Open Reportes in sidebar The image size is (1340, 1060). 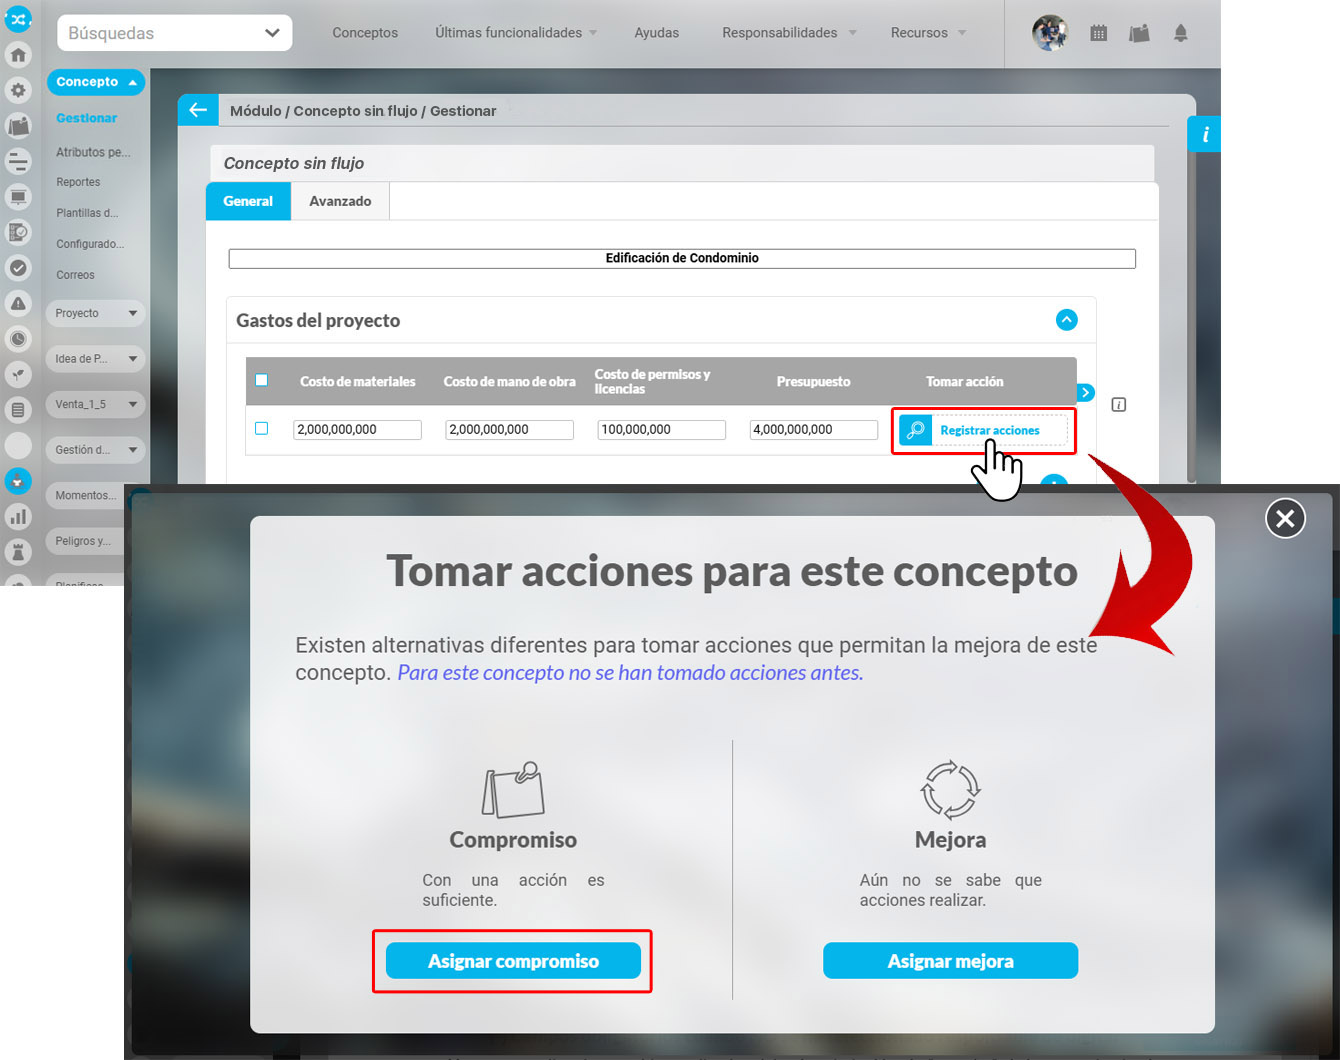(x=78, y=182)
